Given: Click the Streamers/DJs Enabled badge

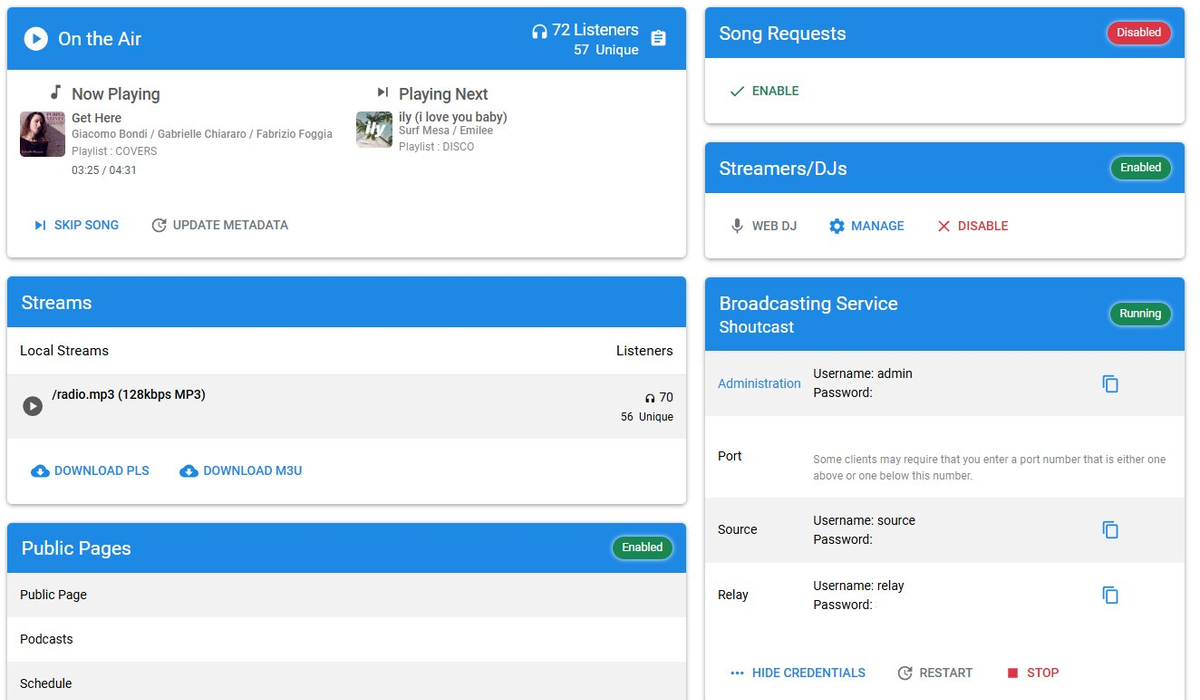Looking at the screenshot, I should tap(1140, 168).
